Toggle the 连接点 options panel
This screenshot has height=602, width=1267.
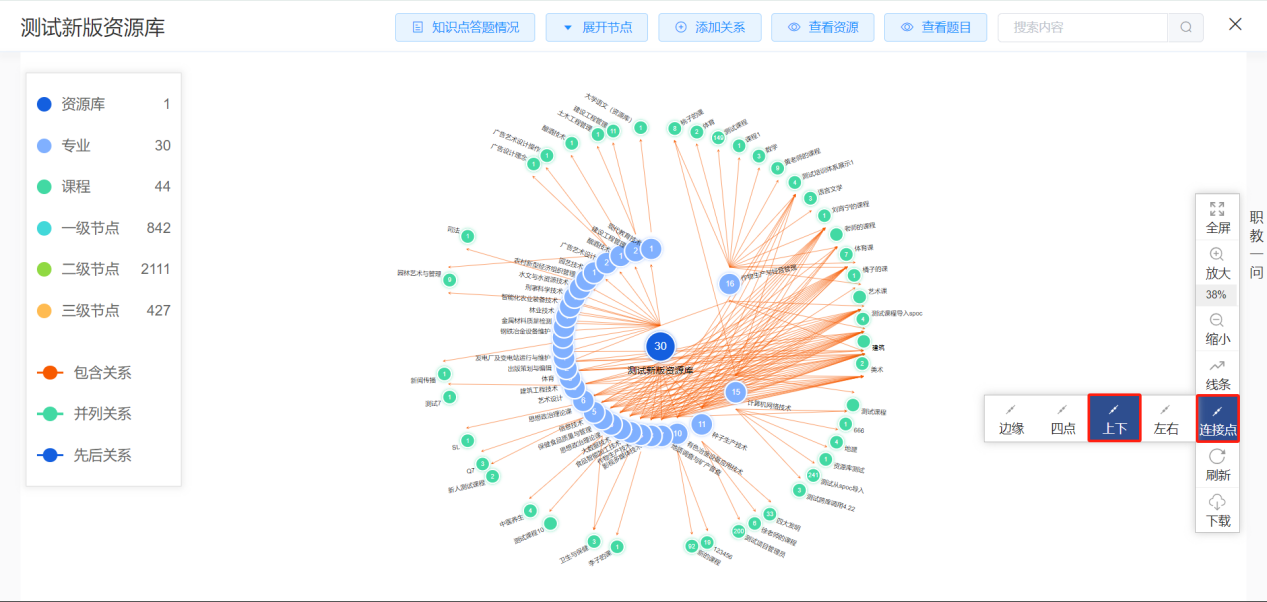tap(1217, 418)
